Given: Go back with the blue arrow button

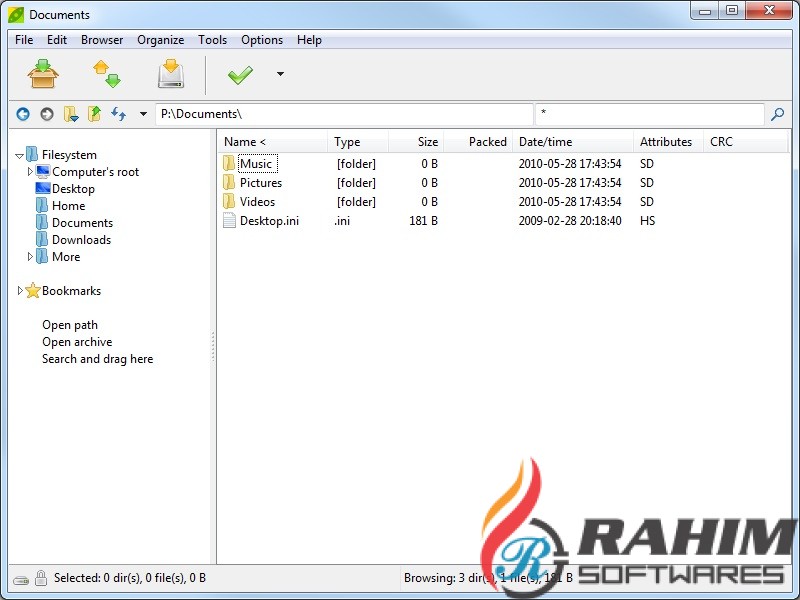Looking at the screenshot, I should coord(23,114).
